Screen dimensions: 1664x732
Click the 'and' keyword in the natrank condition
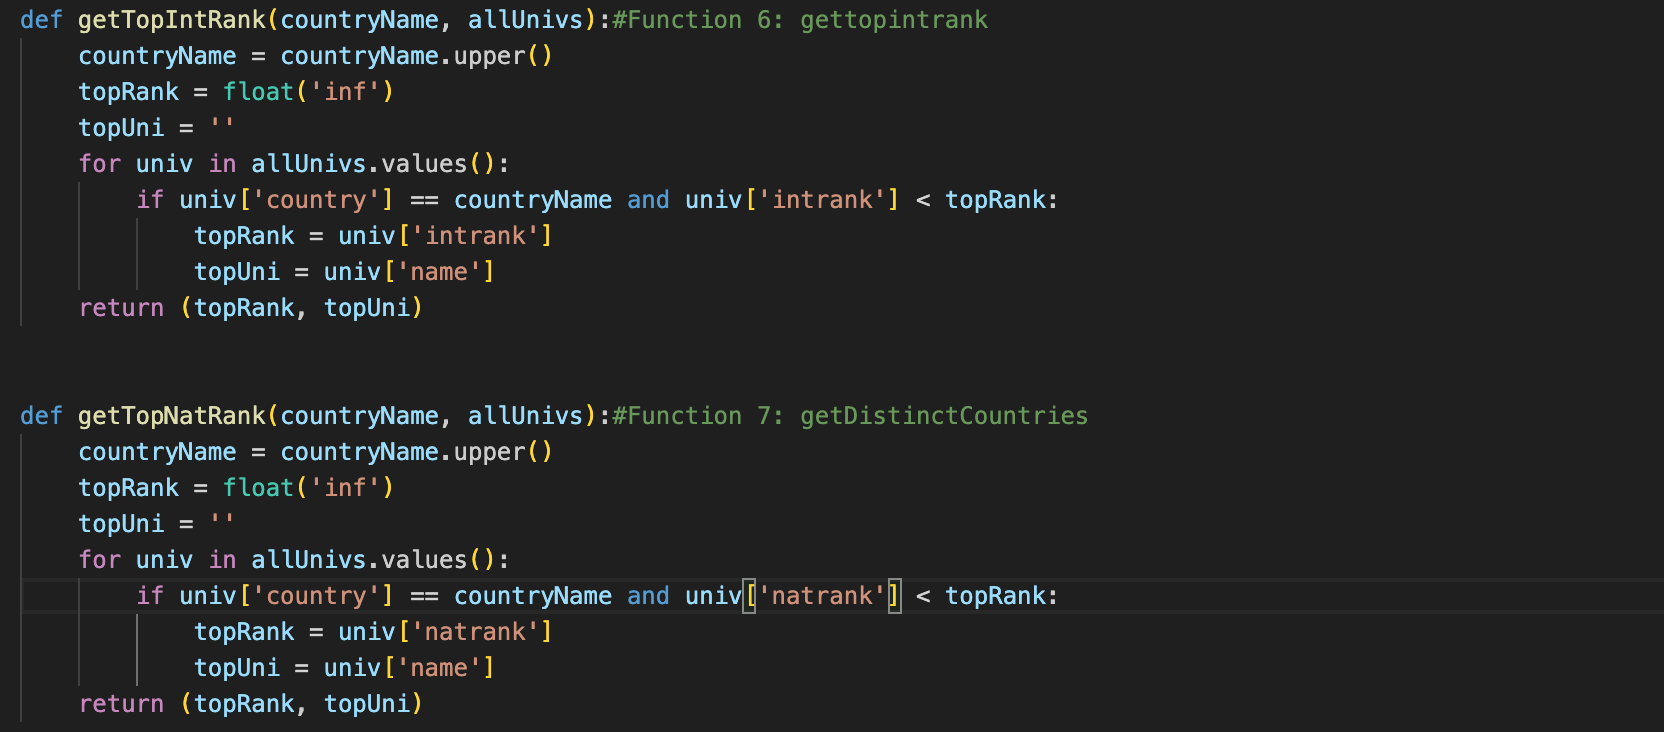coord(648,596)
